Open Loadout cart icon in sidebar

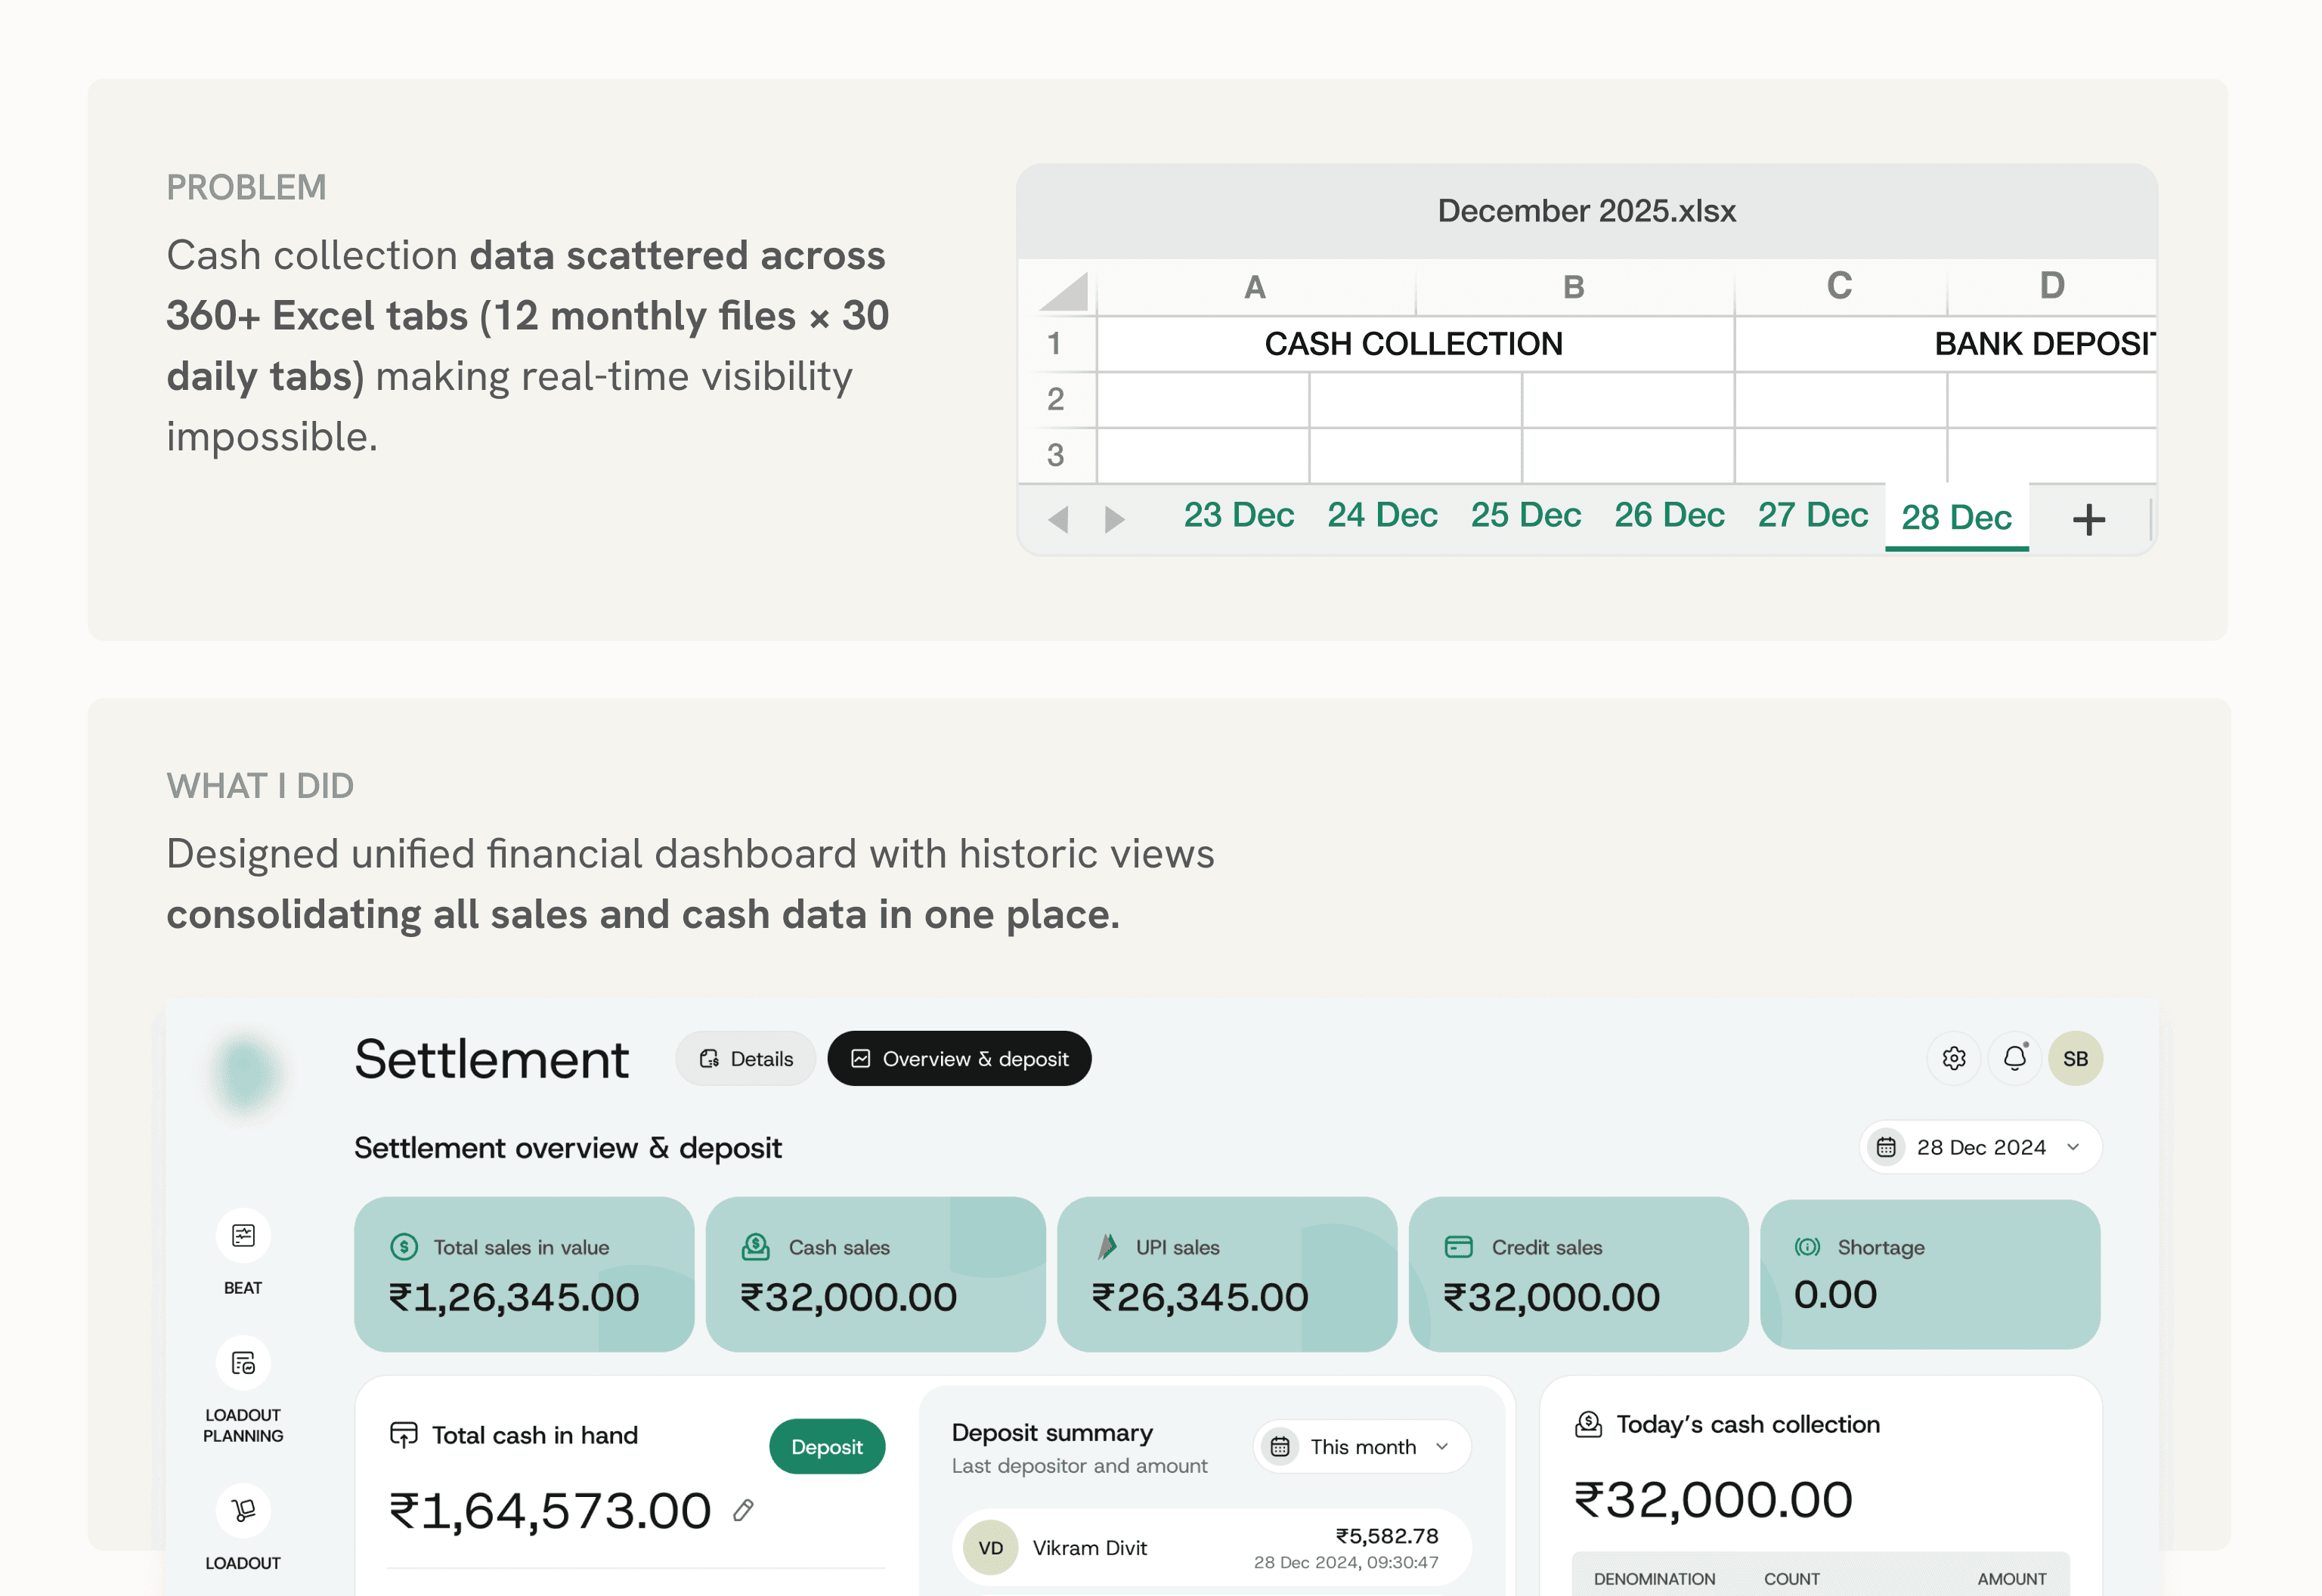coord(243,1509)
